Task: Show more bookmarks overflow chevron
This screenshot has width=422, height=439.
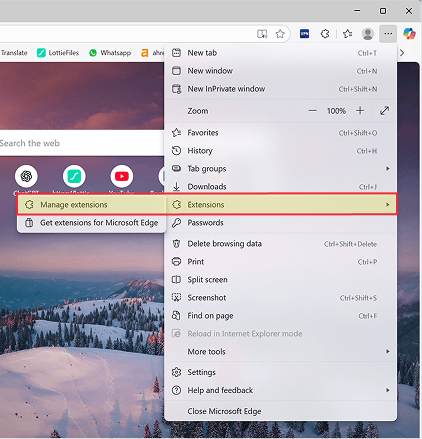Action: click(402, 53)
